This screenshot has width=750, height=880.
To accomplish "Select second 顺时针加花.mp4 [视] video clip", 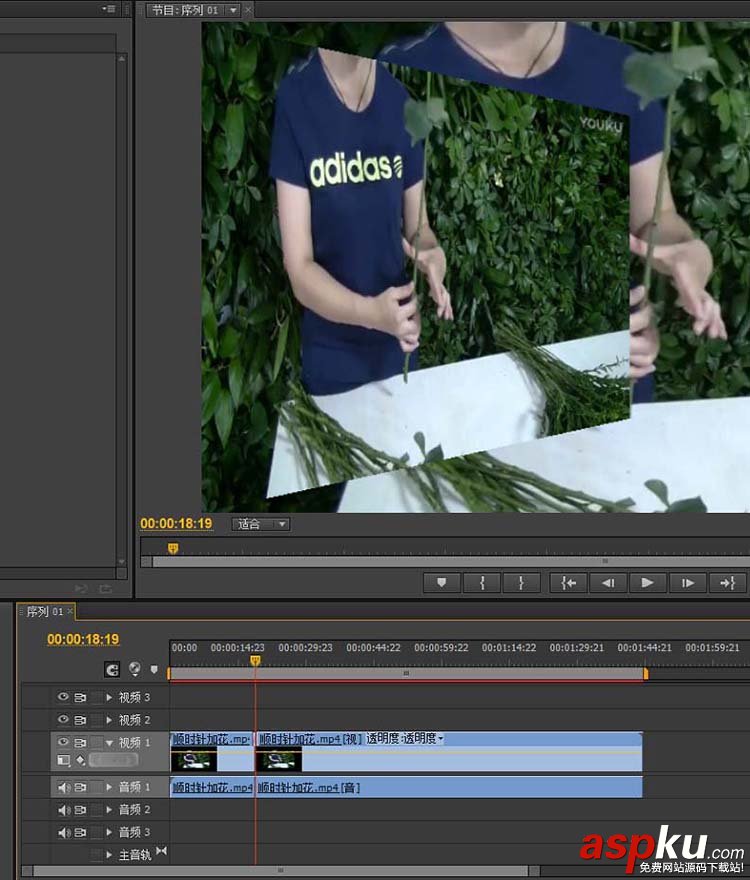I will click(449, 752).
